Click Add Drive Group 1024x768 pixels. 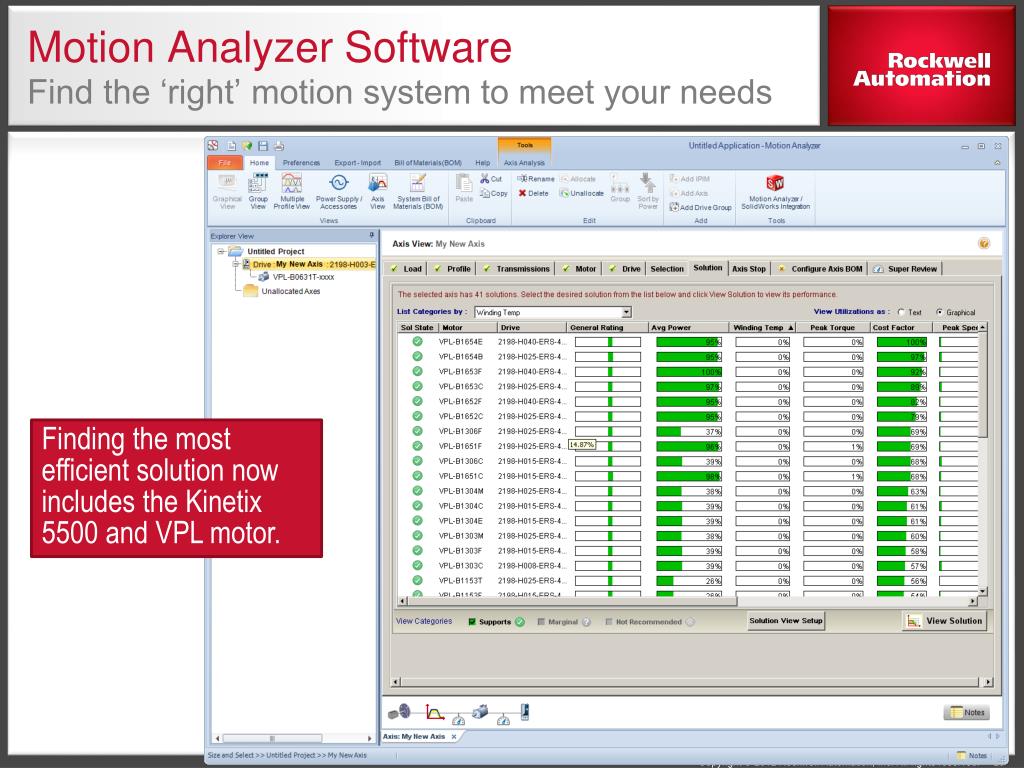pyautogui.click(x=700, y=207)
